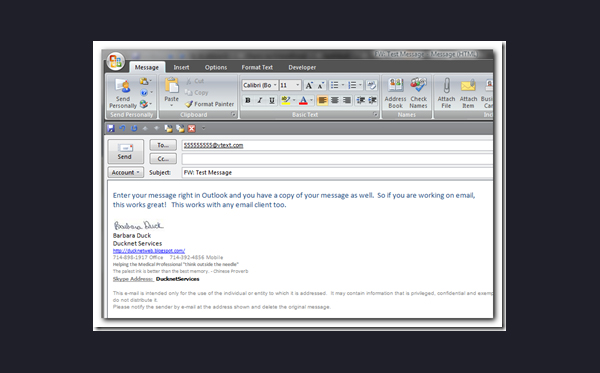Open the Account dropdown button
Image resolution: width=600 pixels, height=373 pixels.
126,173
